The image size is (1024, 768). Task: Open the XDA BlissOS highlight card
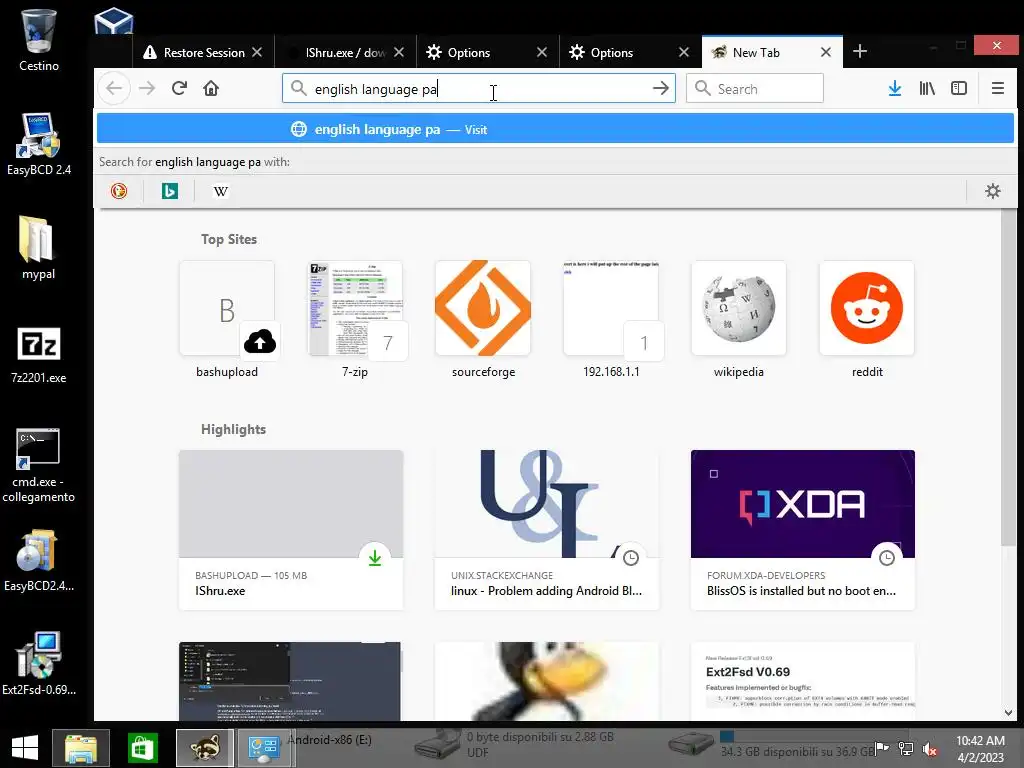[x=803, y=530]
